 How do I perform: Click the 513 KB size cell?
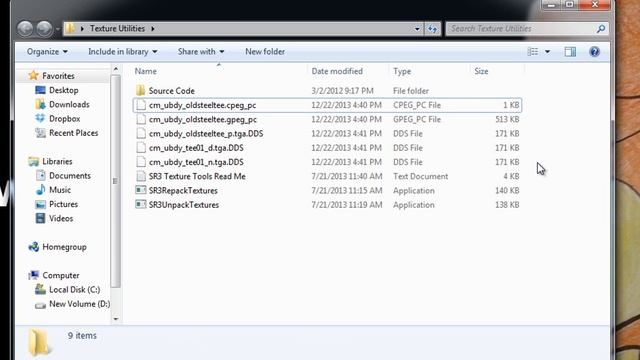tap(507, 119)
